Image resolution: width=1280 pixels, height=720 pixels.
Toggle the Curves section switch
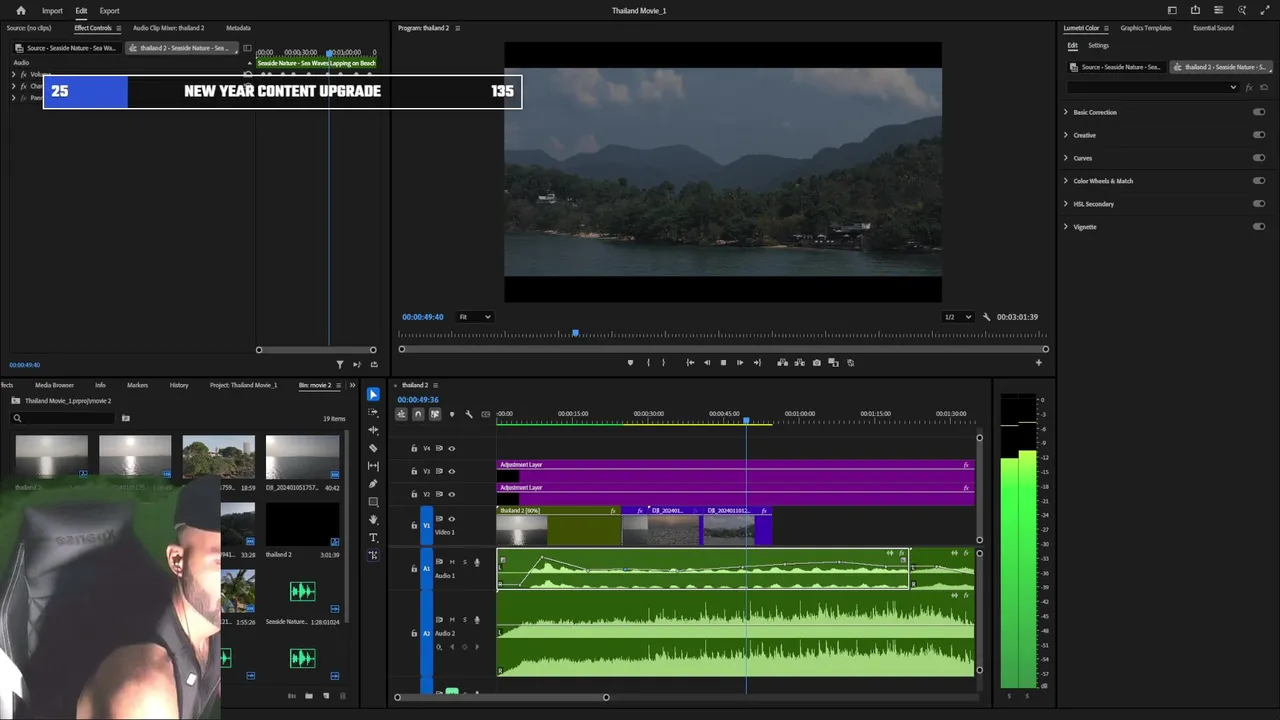click(1259, 158)
